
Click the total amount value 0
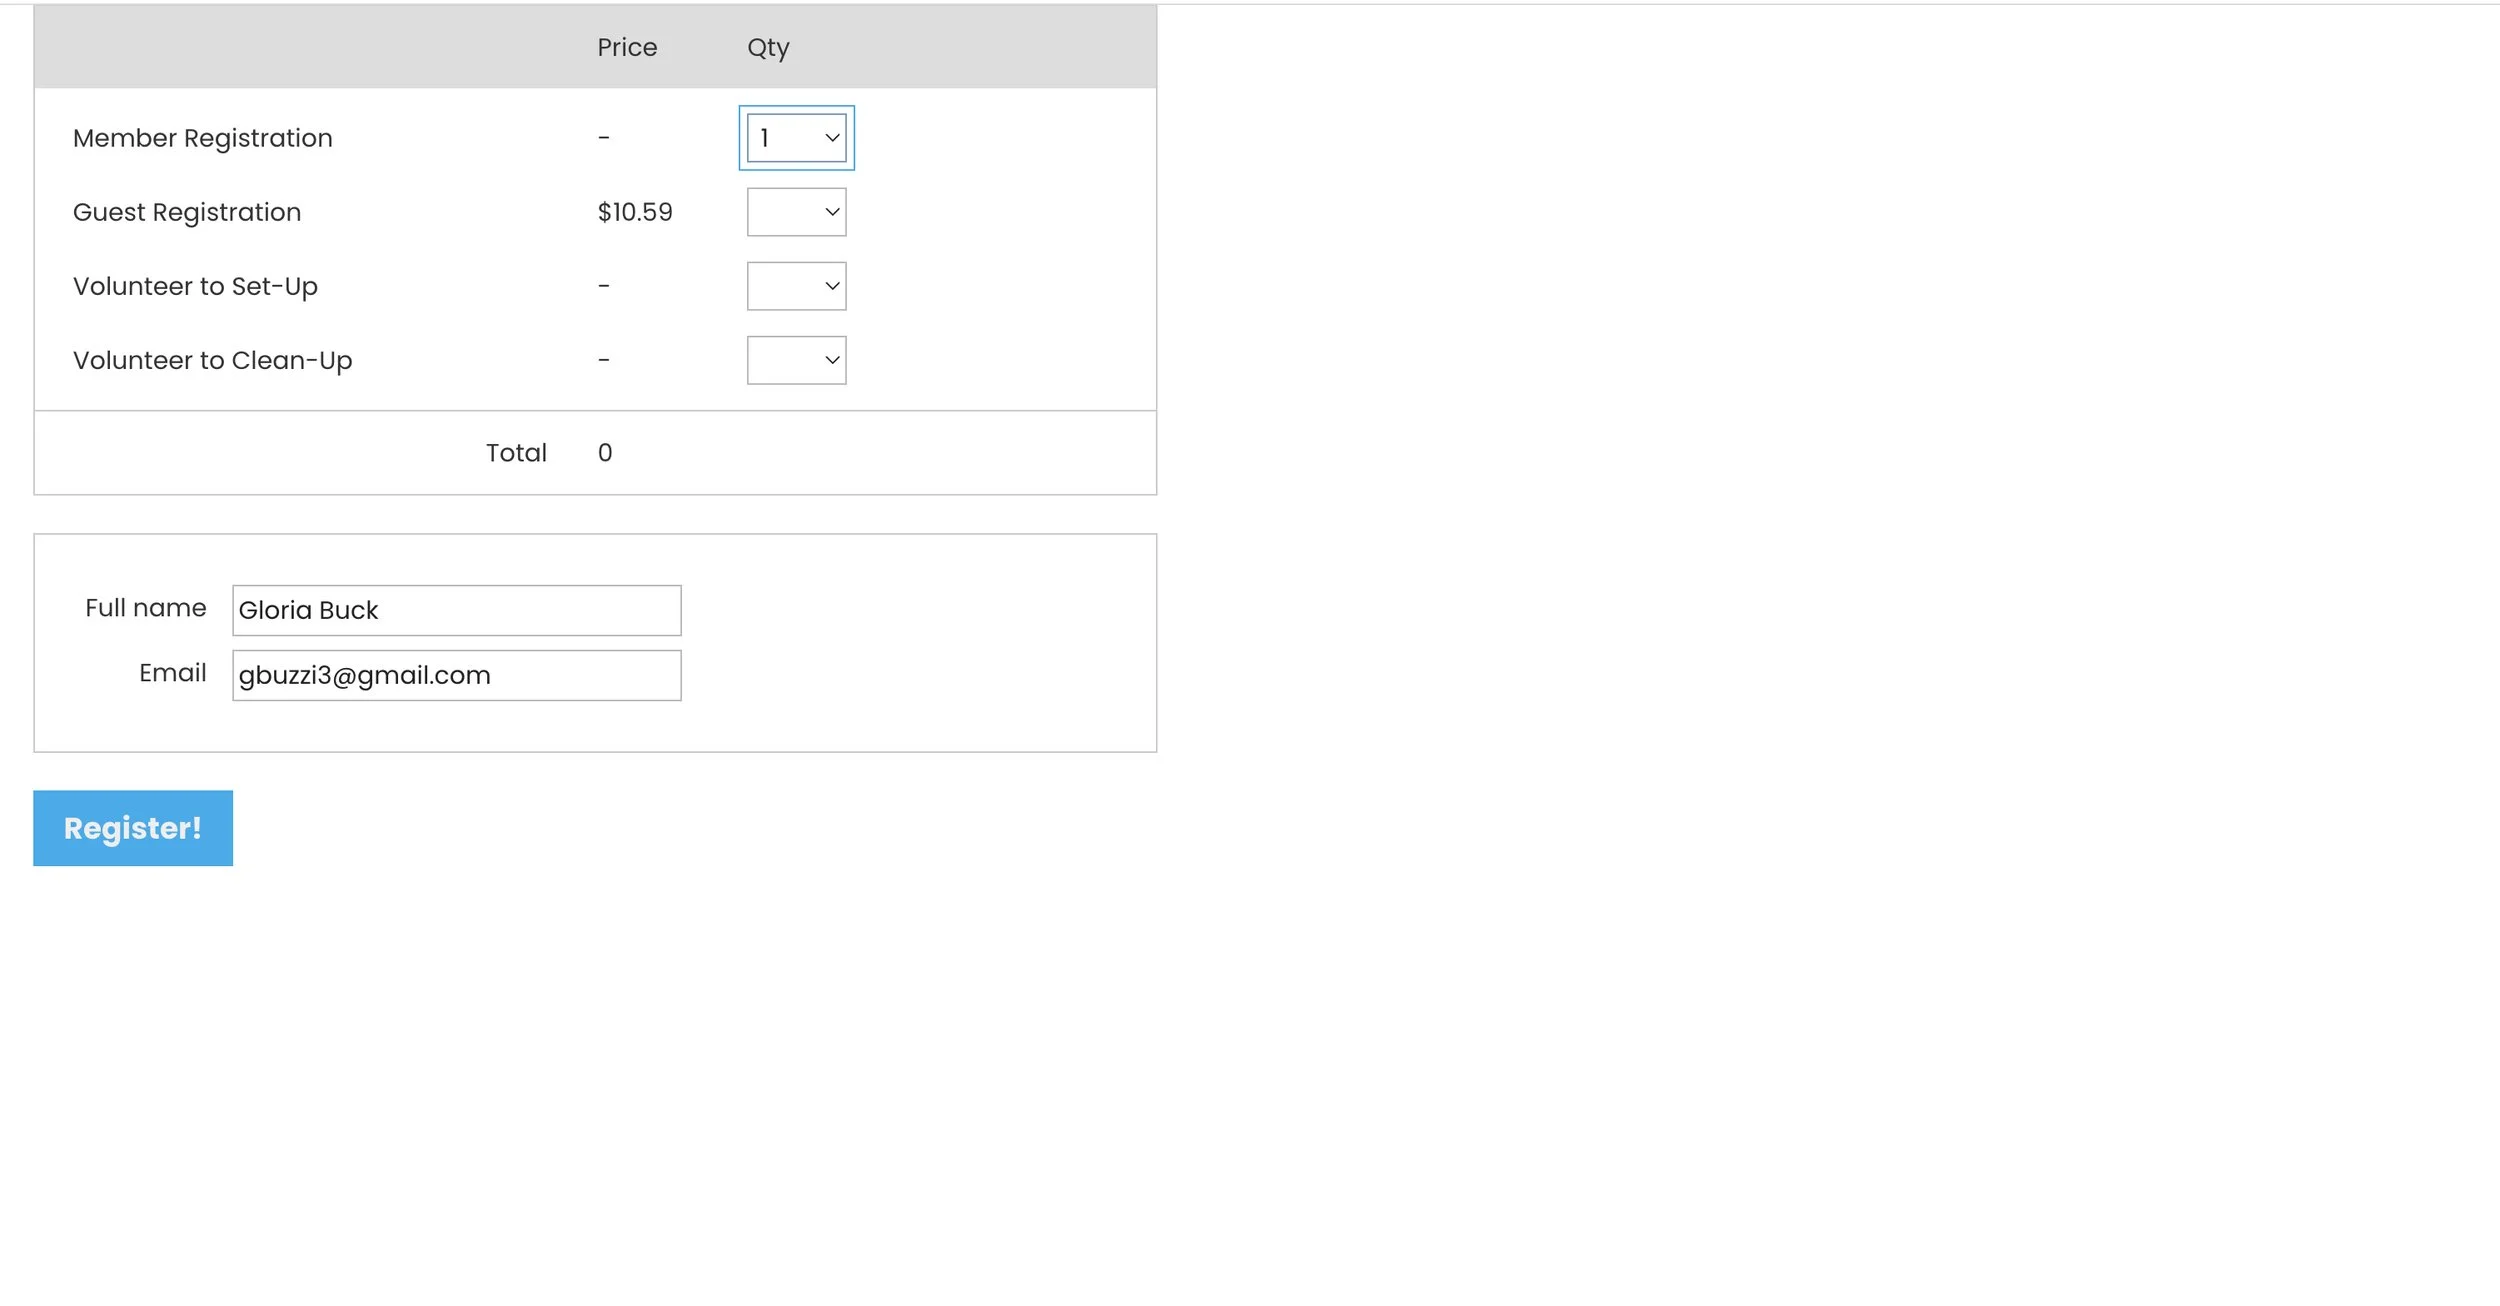tap(605, 453)
